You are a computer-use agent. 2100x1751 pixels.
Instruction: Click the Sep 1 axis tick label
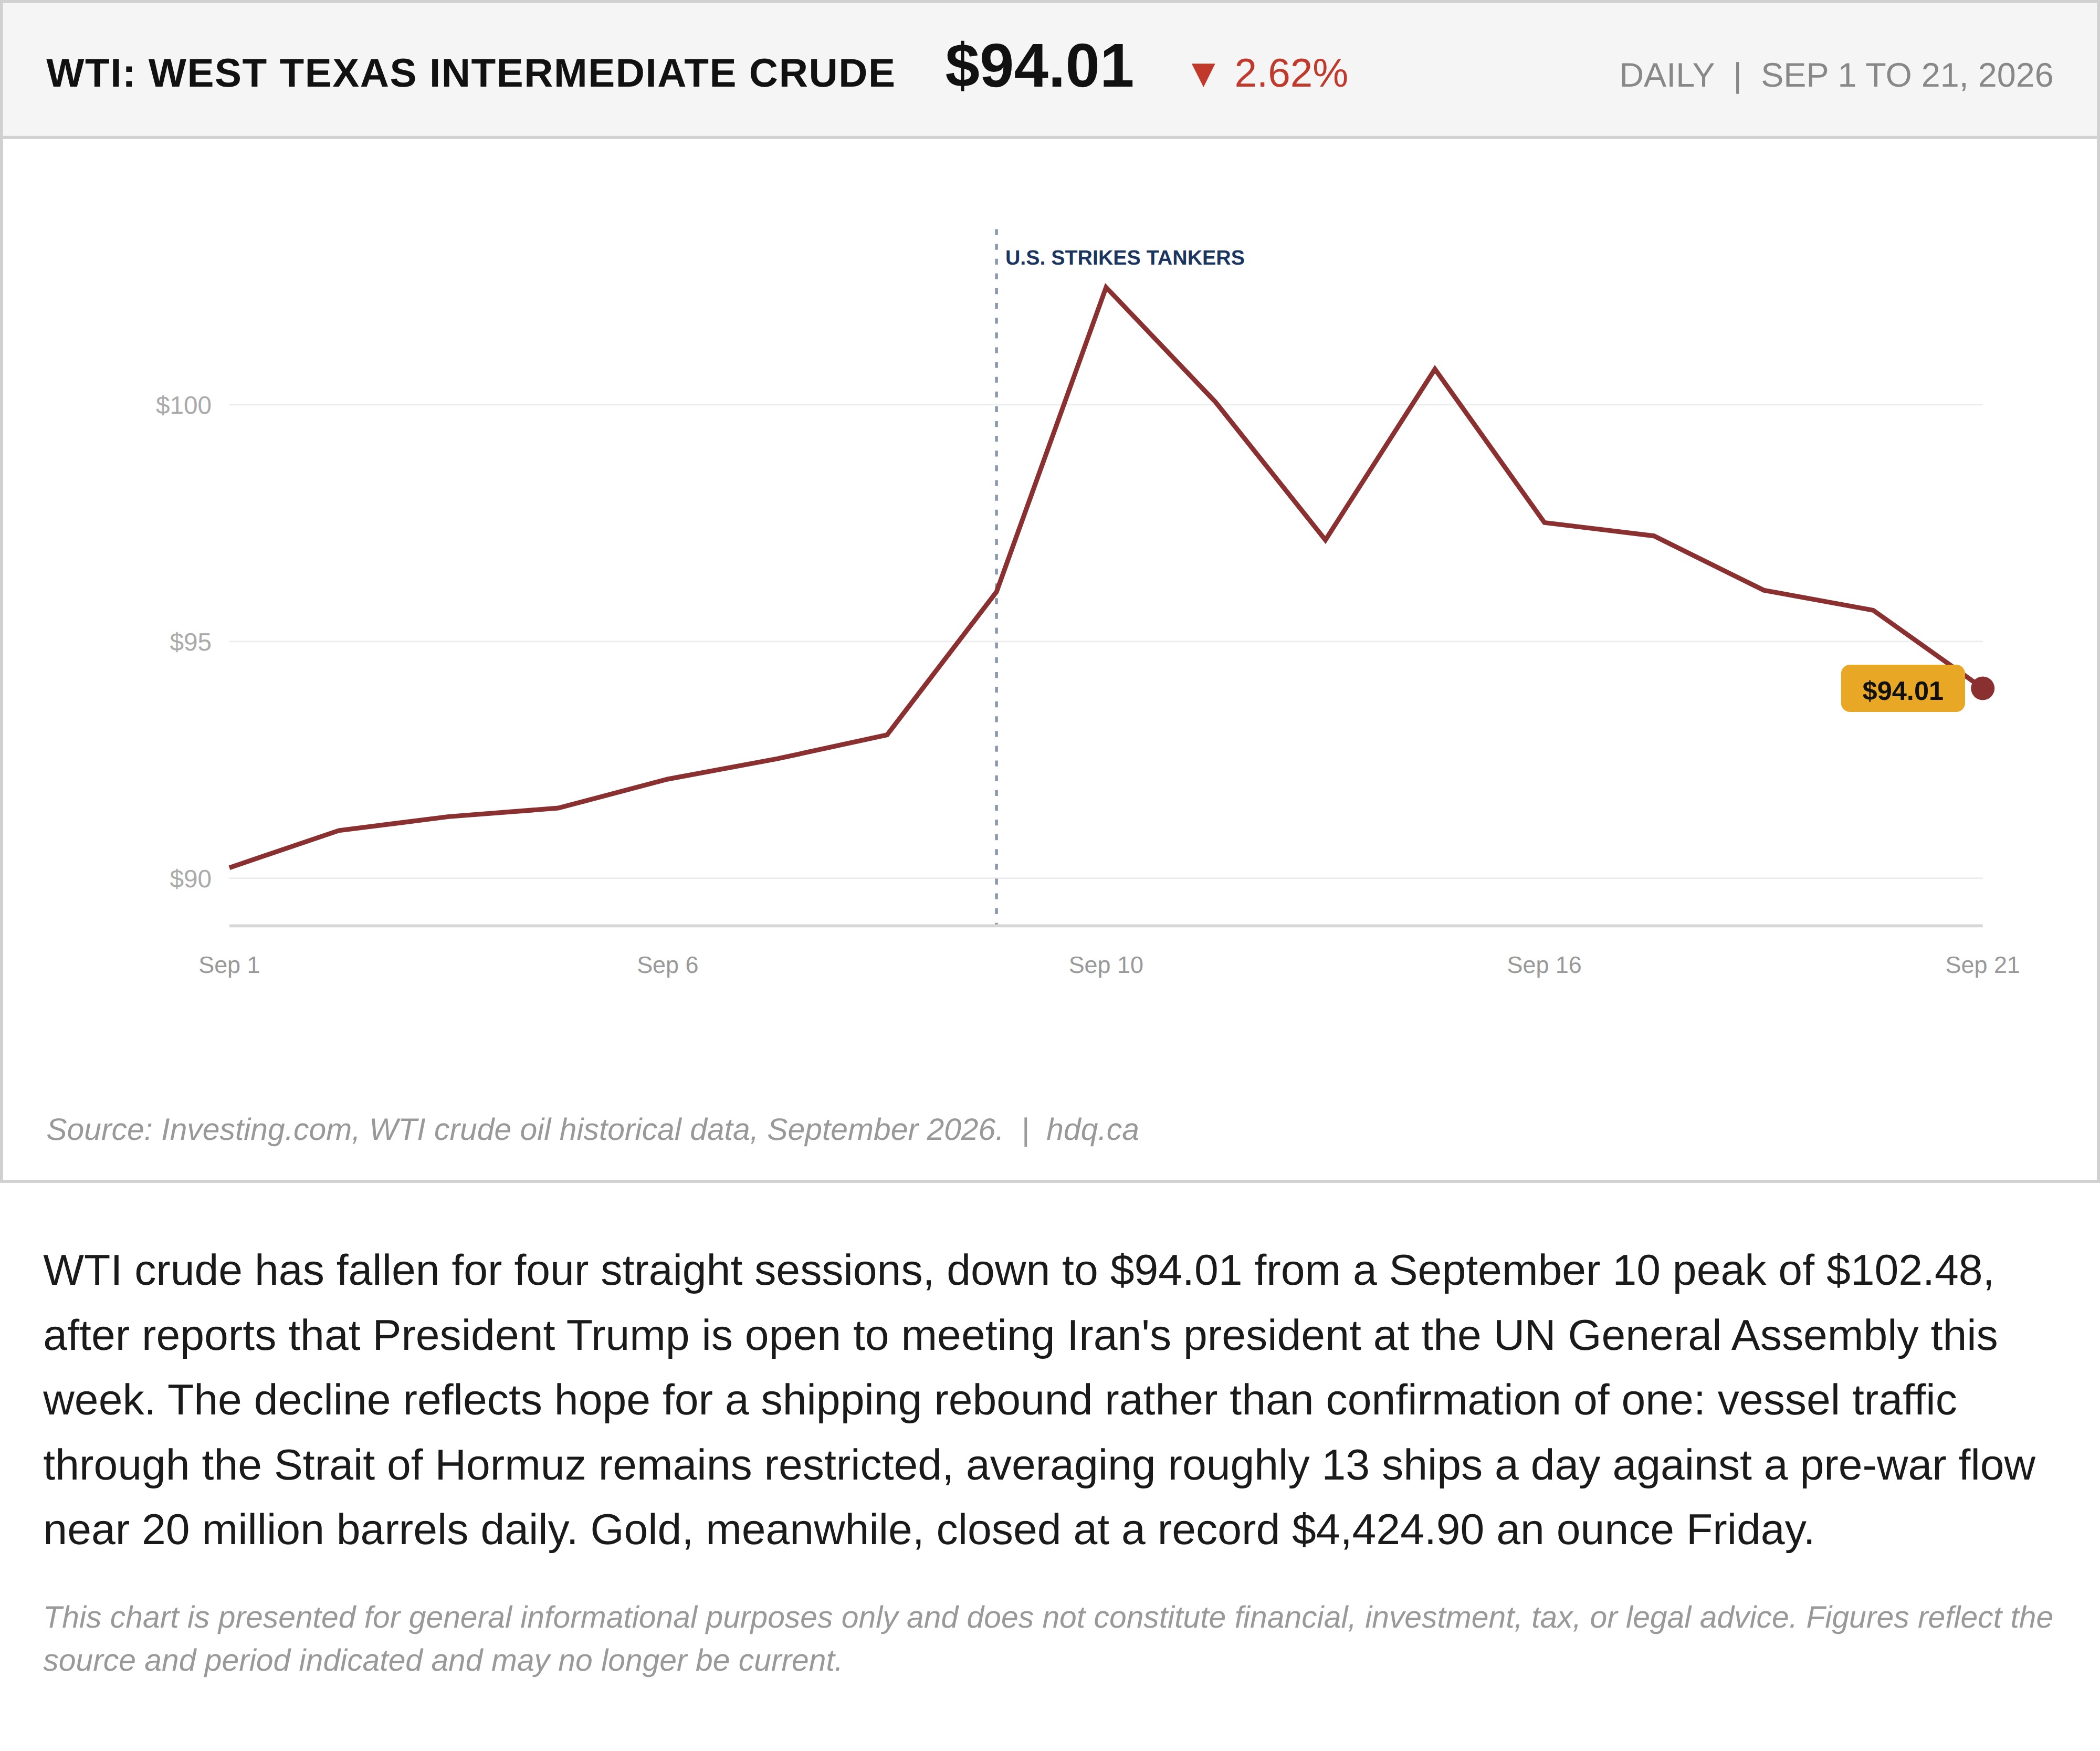tap(229, 965)
